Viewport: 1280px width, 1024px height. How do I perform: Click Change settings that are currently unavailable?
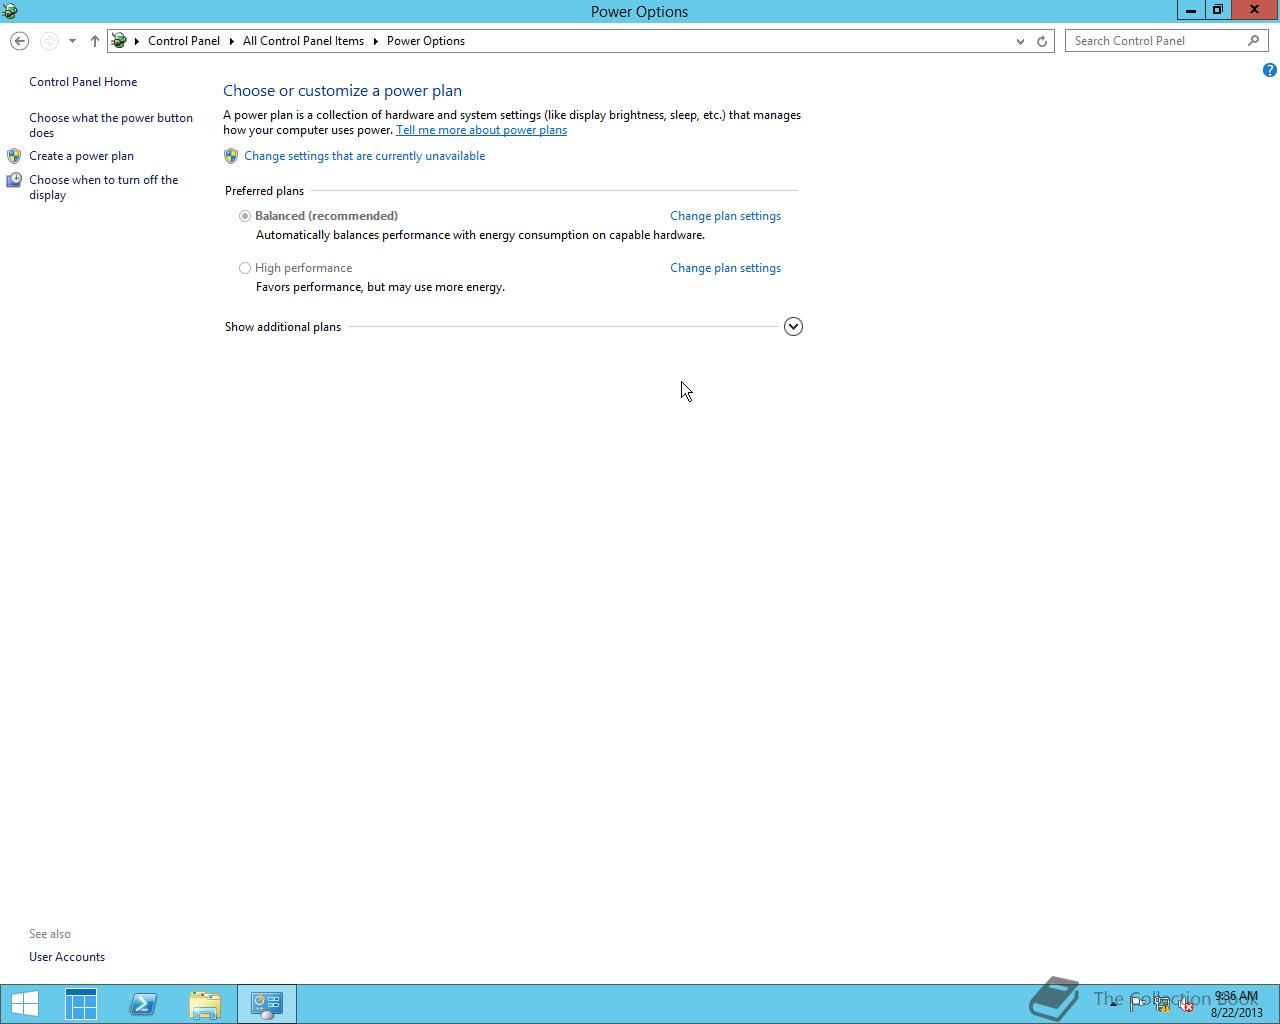click(364, 156)
